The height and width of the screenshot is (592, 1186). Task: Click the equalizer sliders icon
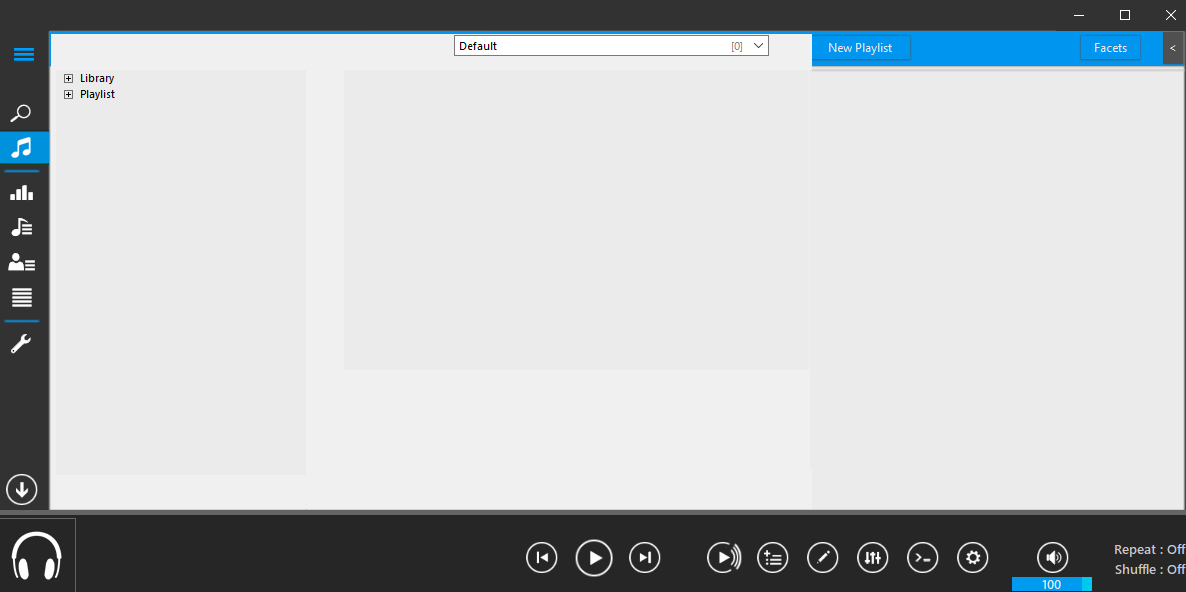point(873,558)
